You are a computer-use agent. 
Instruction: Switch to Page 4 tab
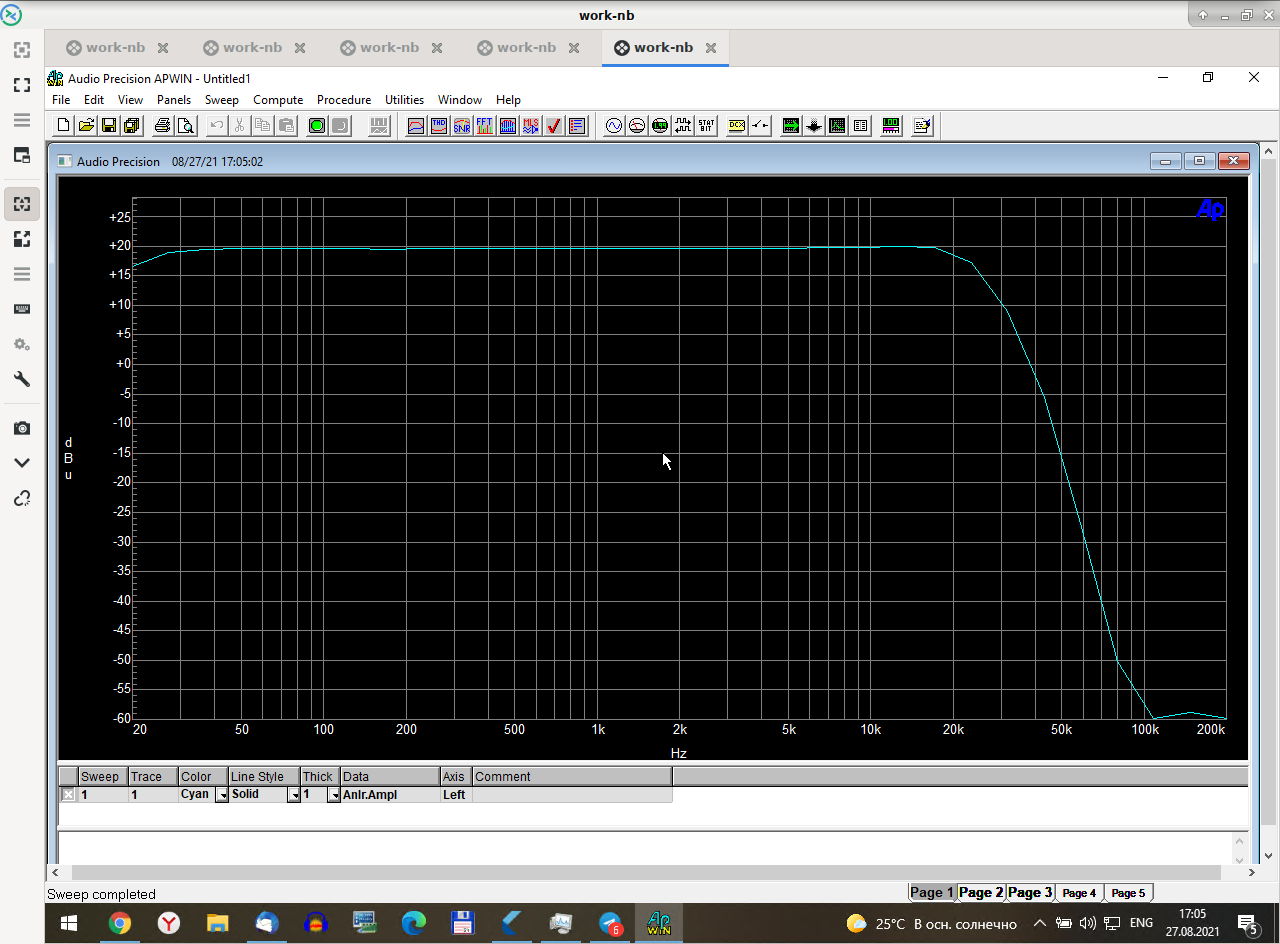click(1079, 893)
